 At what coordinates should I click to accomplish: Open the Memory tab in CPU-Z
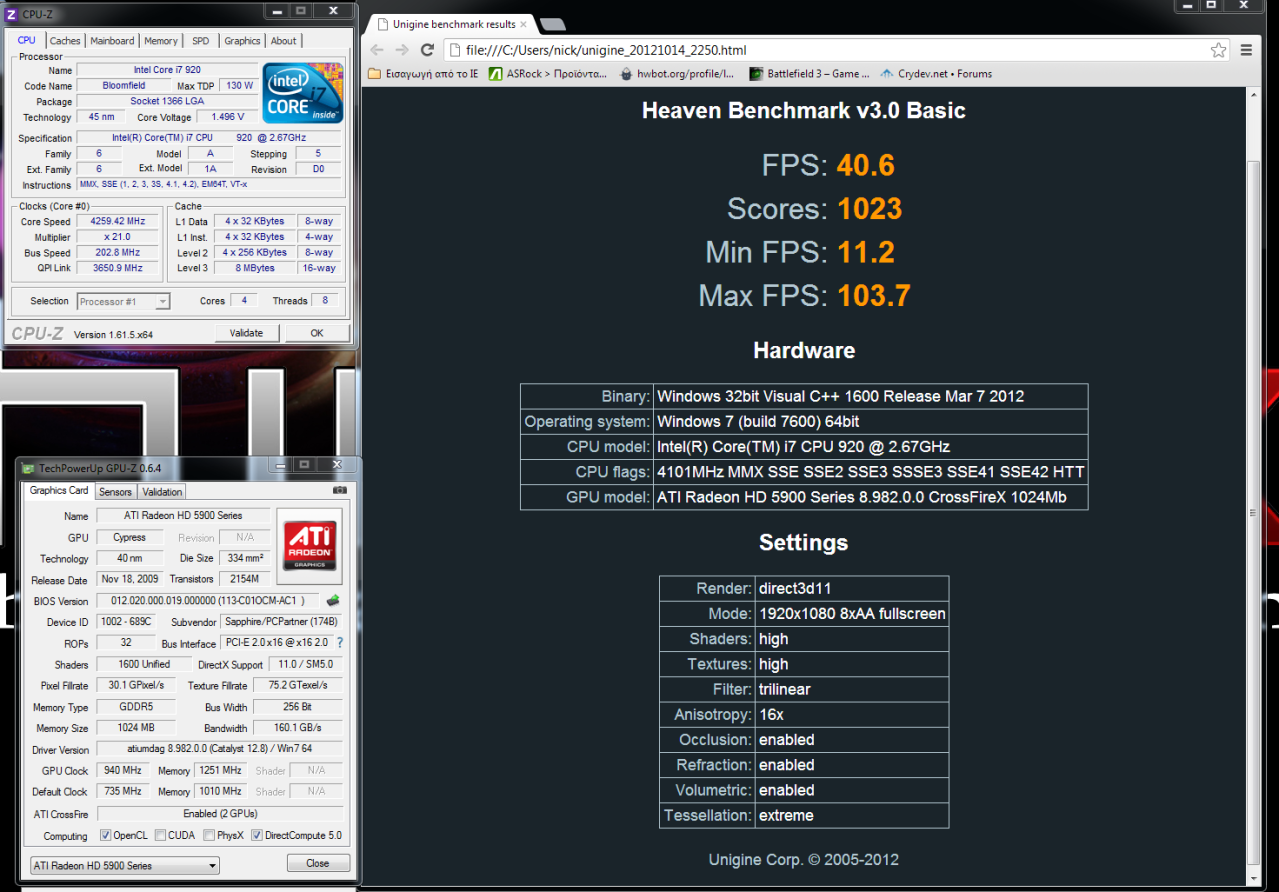(x=161, y=41)
